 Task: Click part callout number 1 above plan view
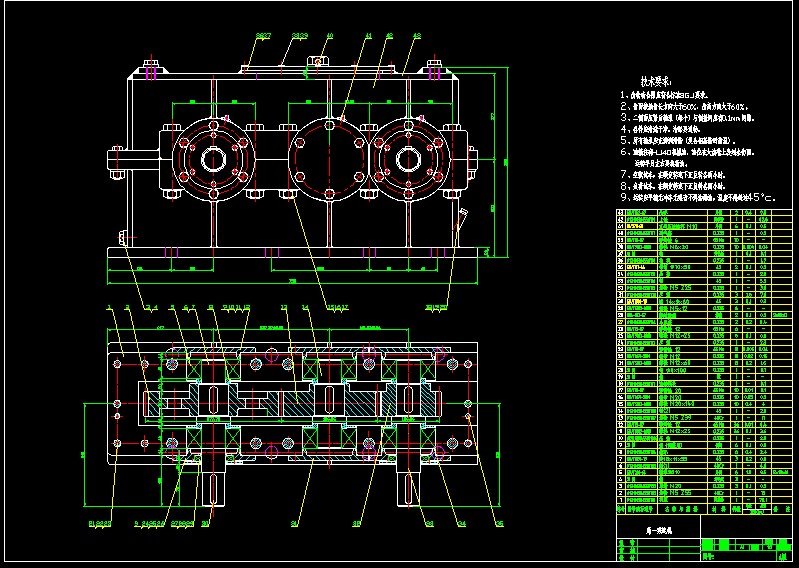tap(109, 308)
